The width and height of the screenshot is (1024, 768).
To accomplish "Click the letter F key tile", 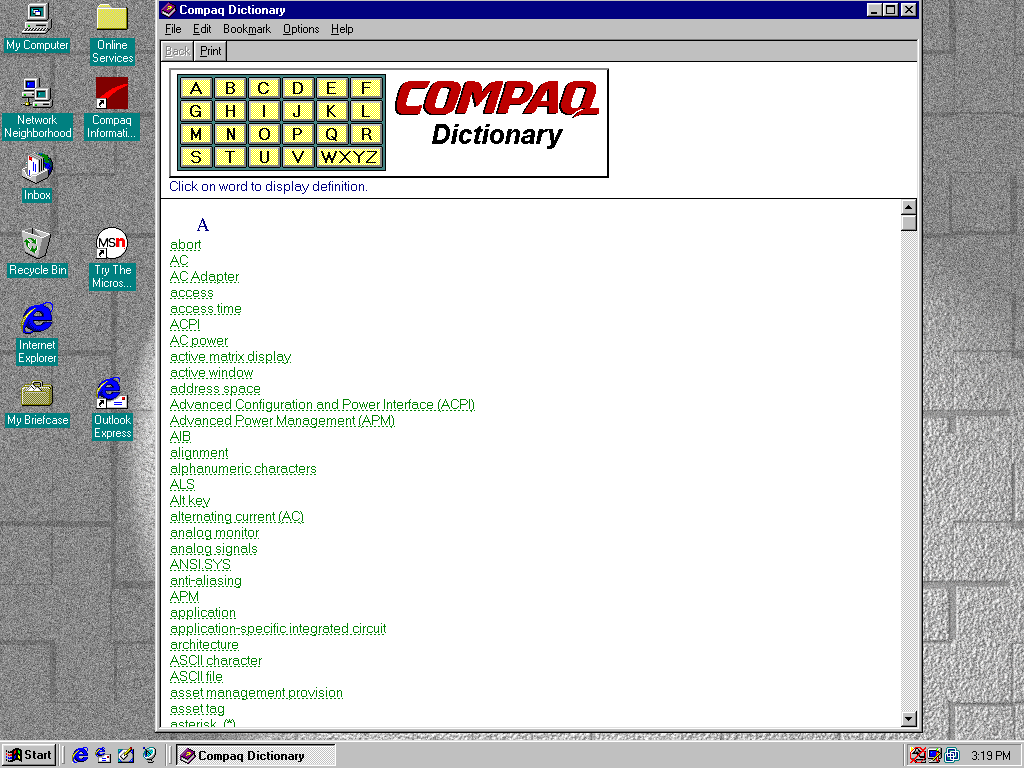I will 366,88.
